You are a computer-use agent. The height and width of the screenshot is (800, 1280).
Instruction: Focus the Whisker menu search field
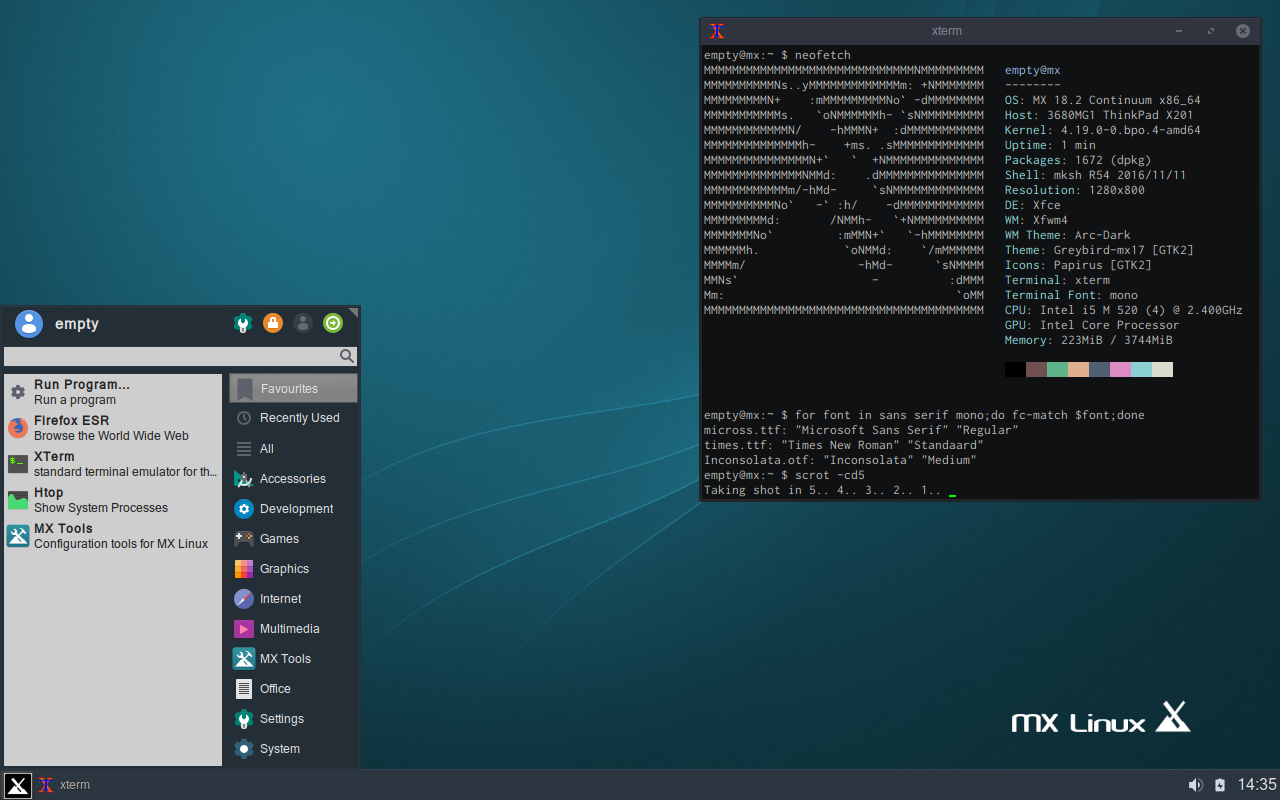(x=180, y=356)
